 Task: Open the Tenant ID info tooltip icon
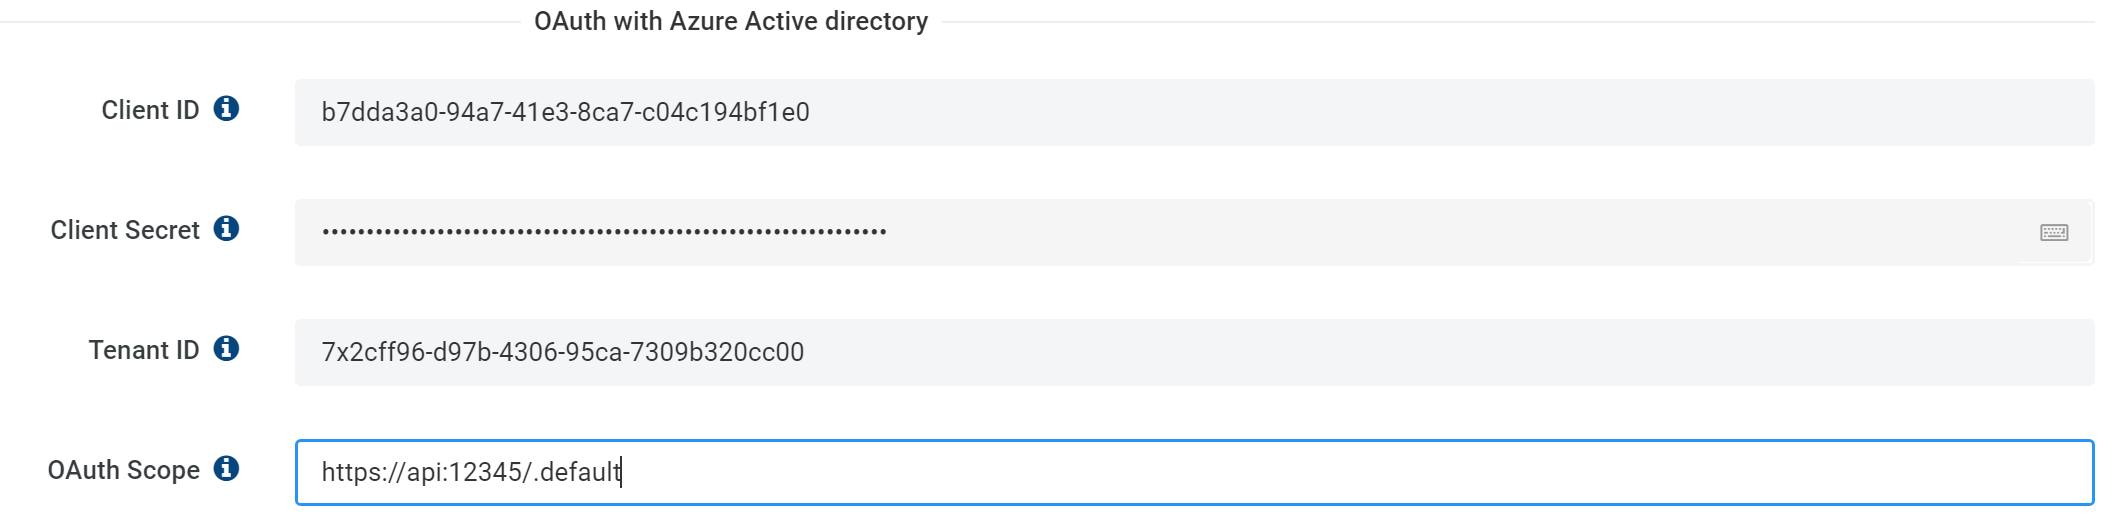[227, 349]
